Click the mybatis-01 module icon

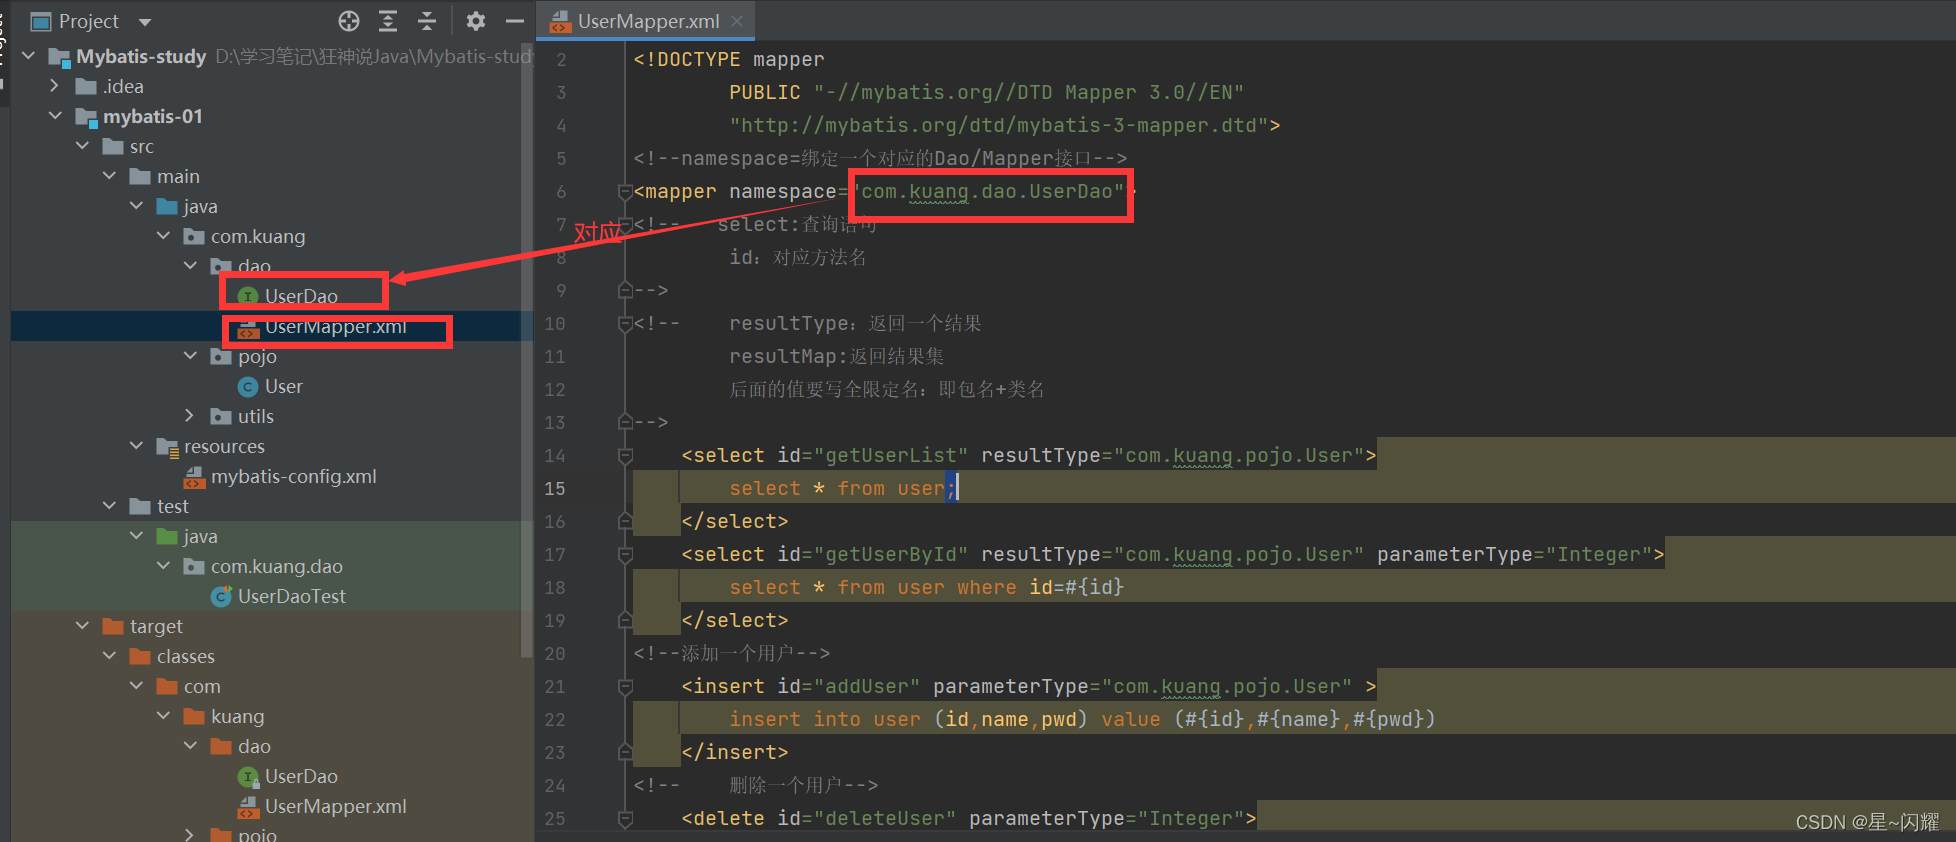86,116
